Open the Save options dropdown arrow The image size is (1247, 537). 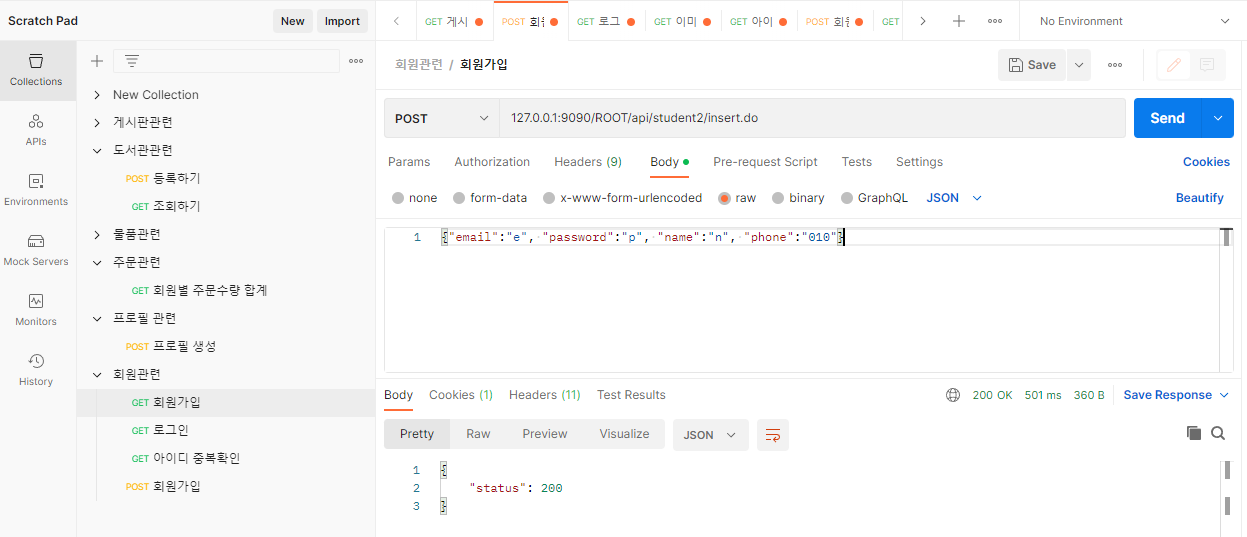click(x=1078, y=65)
